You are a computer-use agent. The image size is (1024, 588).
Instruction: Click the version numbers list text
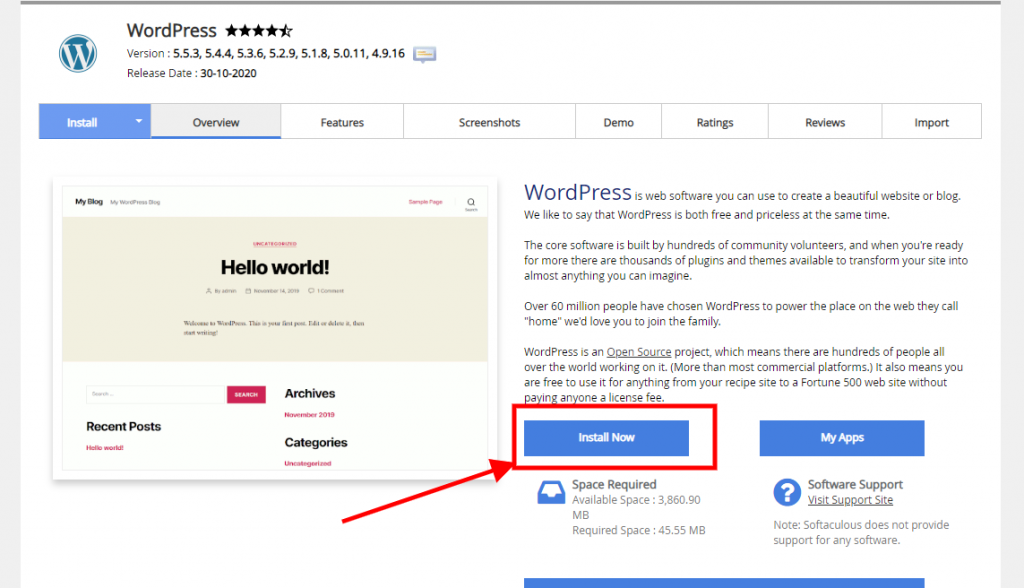[x=289, y=54]
